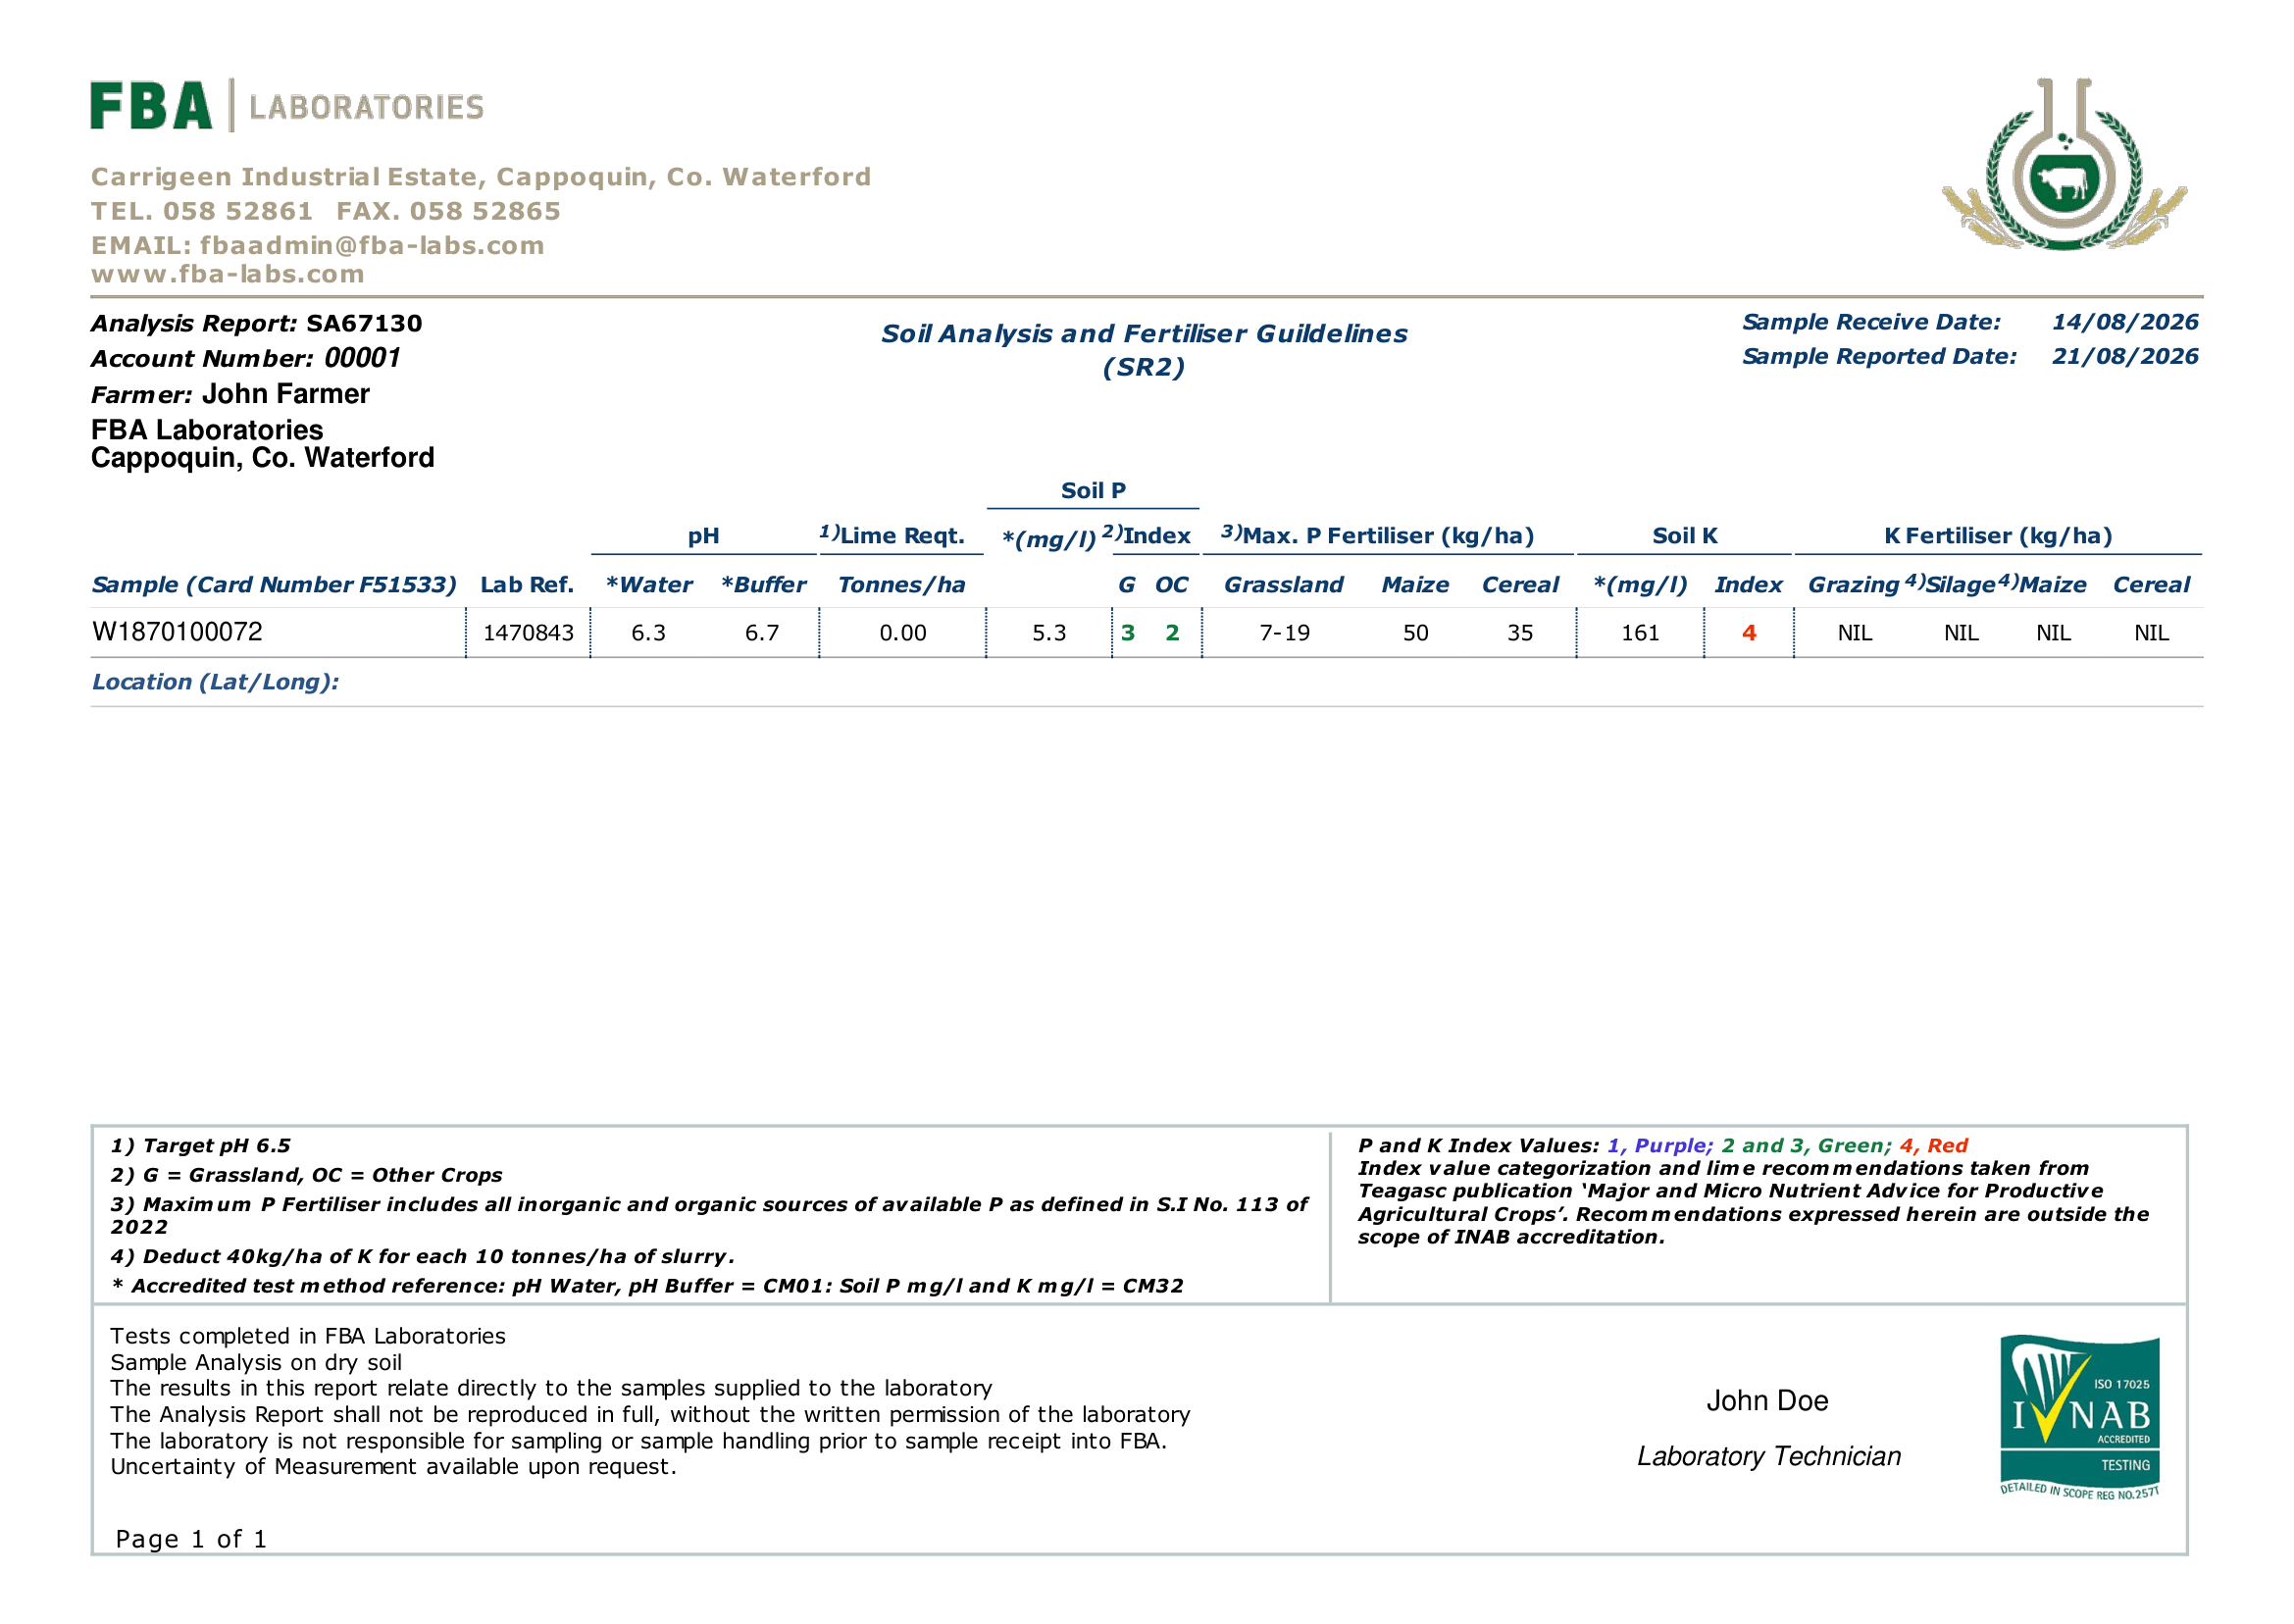
Task: Click the water pH value 6.3
Action: 648,633
